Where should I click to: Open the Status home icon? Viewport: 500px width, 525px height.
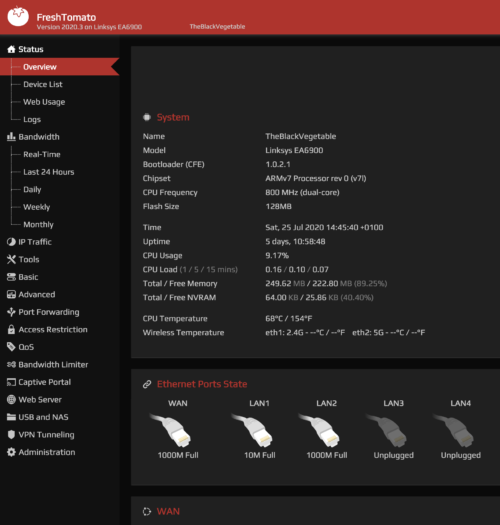pyautogui.click(x=11, y=49)
